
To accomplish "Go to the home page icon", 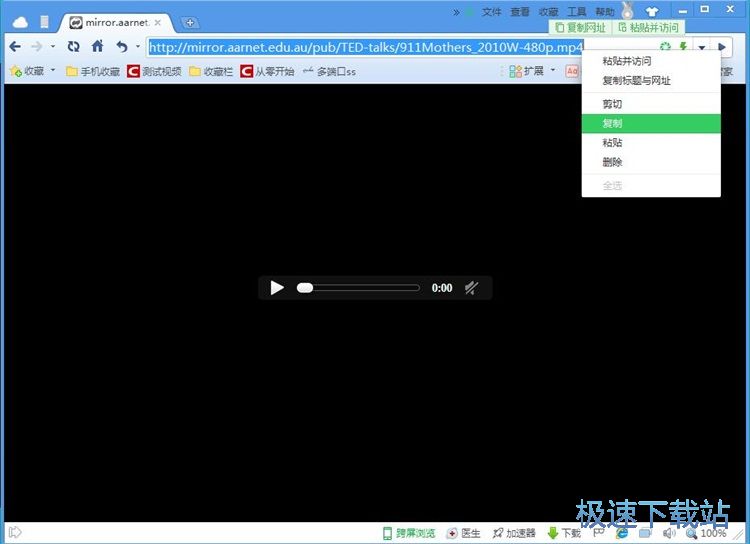I will 98,46.
